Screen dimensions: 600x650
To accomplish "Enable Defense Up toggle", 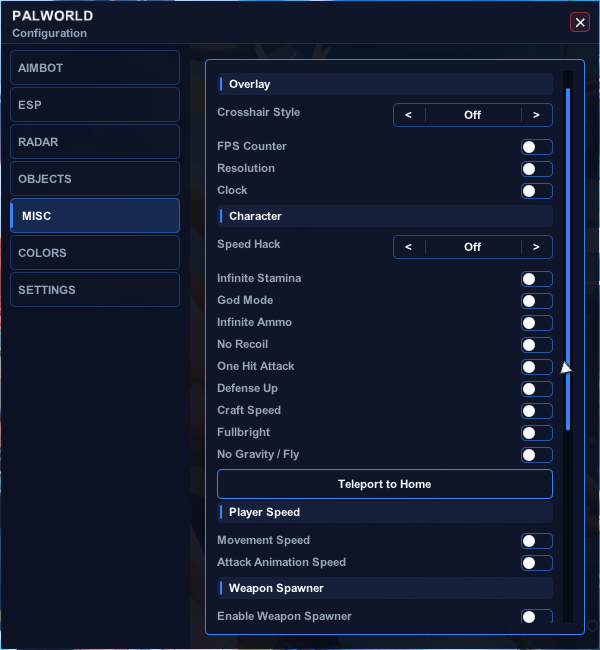I will (537, 389).
